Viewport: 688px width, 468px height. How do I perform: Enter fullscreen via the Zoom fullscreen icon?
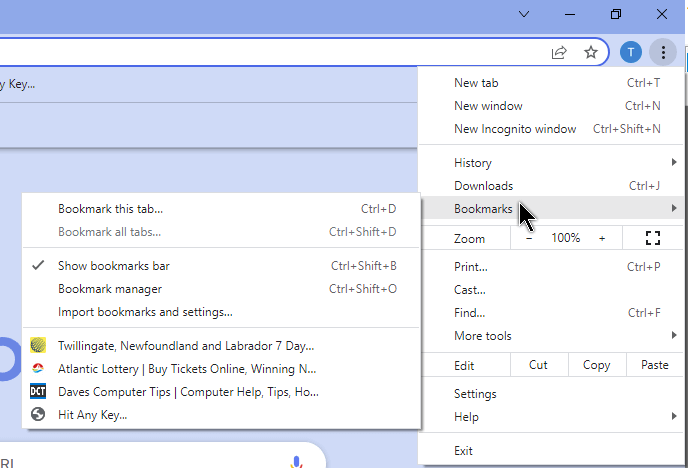(652, 238)
